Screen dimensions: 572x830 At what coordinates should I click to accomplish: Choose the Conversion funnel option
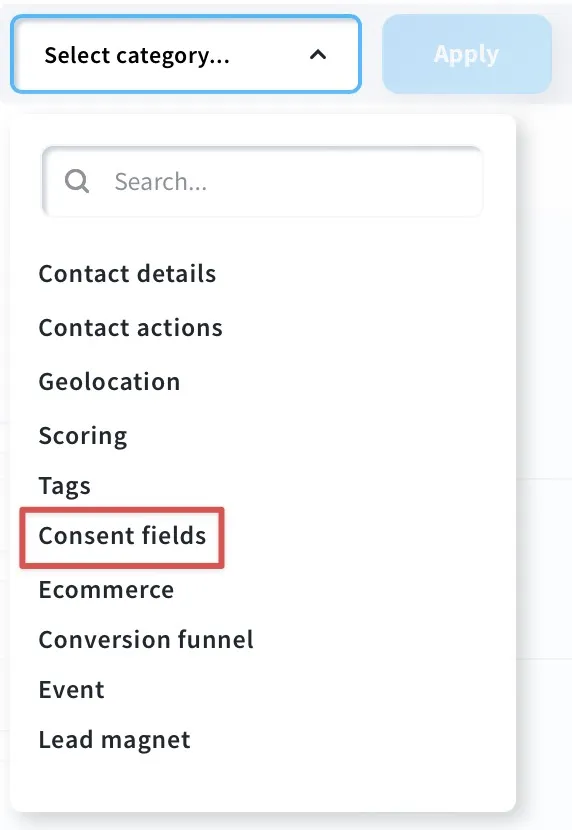pyautogui.click(x=146, y=639)
